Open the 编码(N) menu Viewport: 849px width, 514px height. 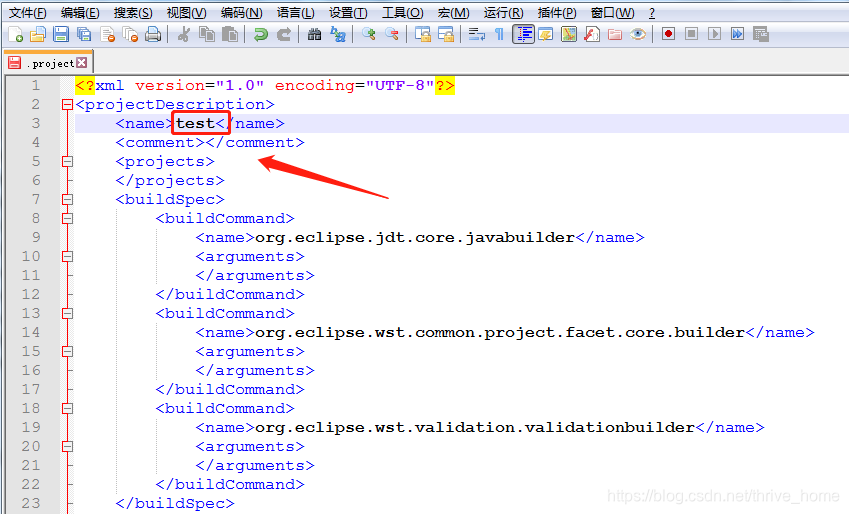[241, 12]
